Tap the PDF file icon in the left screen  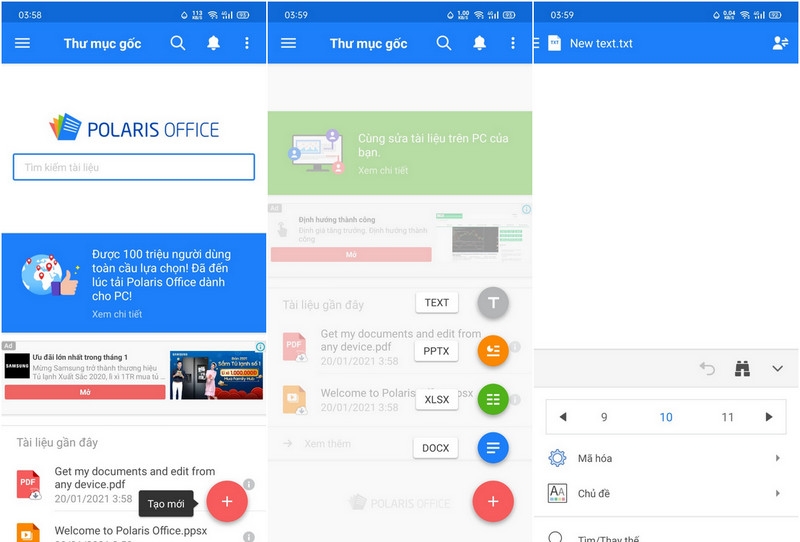pos(29,484)
